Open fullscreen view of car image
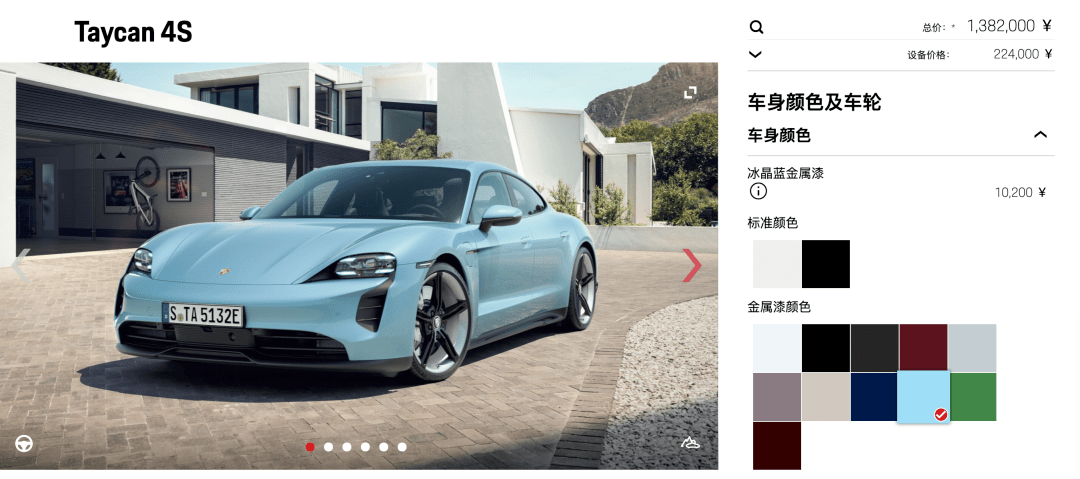The image size is (1080, 479). [x=689, y=92]
